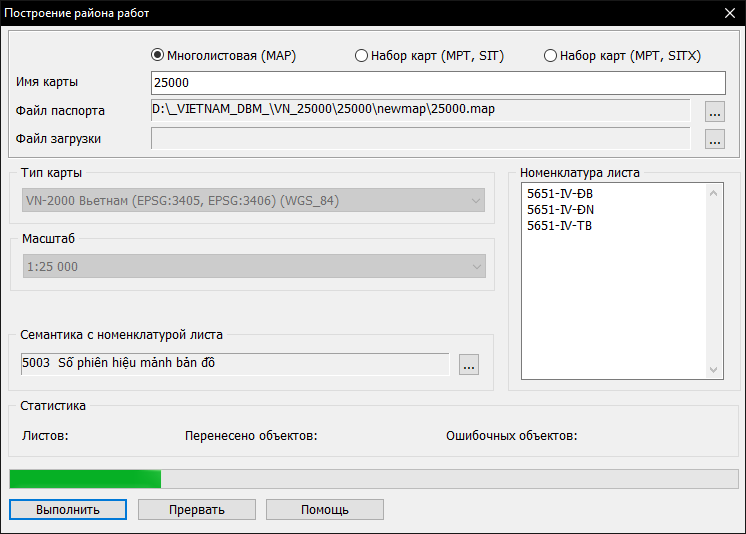Screen dimensions: 746x534
Task: Select Набор карт (MPT, SIT) option
Action: click(362, 56)
